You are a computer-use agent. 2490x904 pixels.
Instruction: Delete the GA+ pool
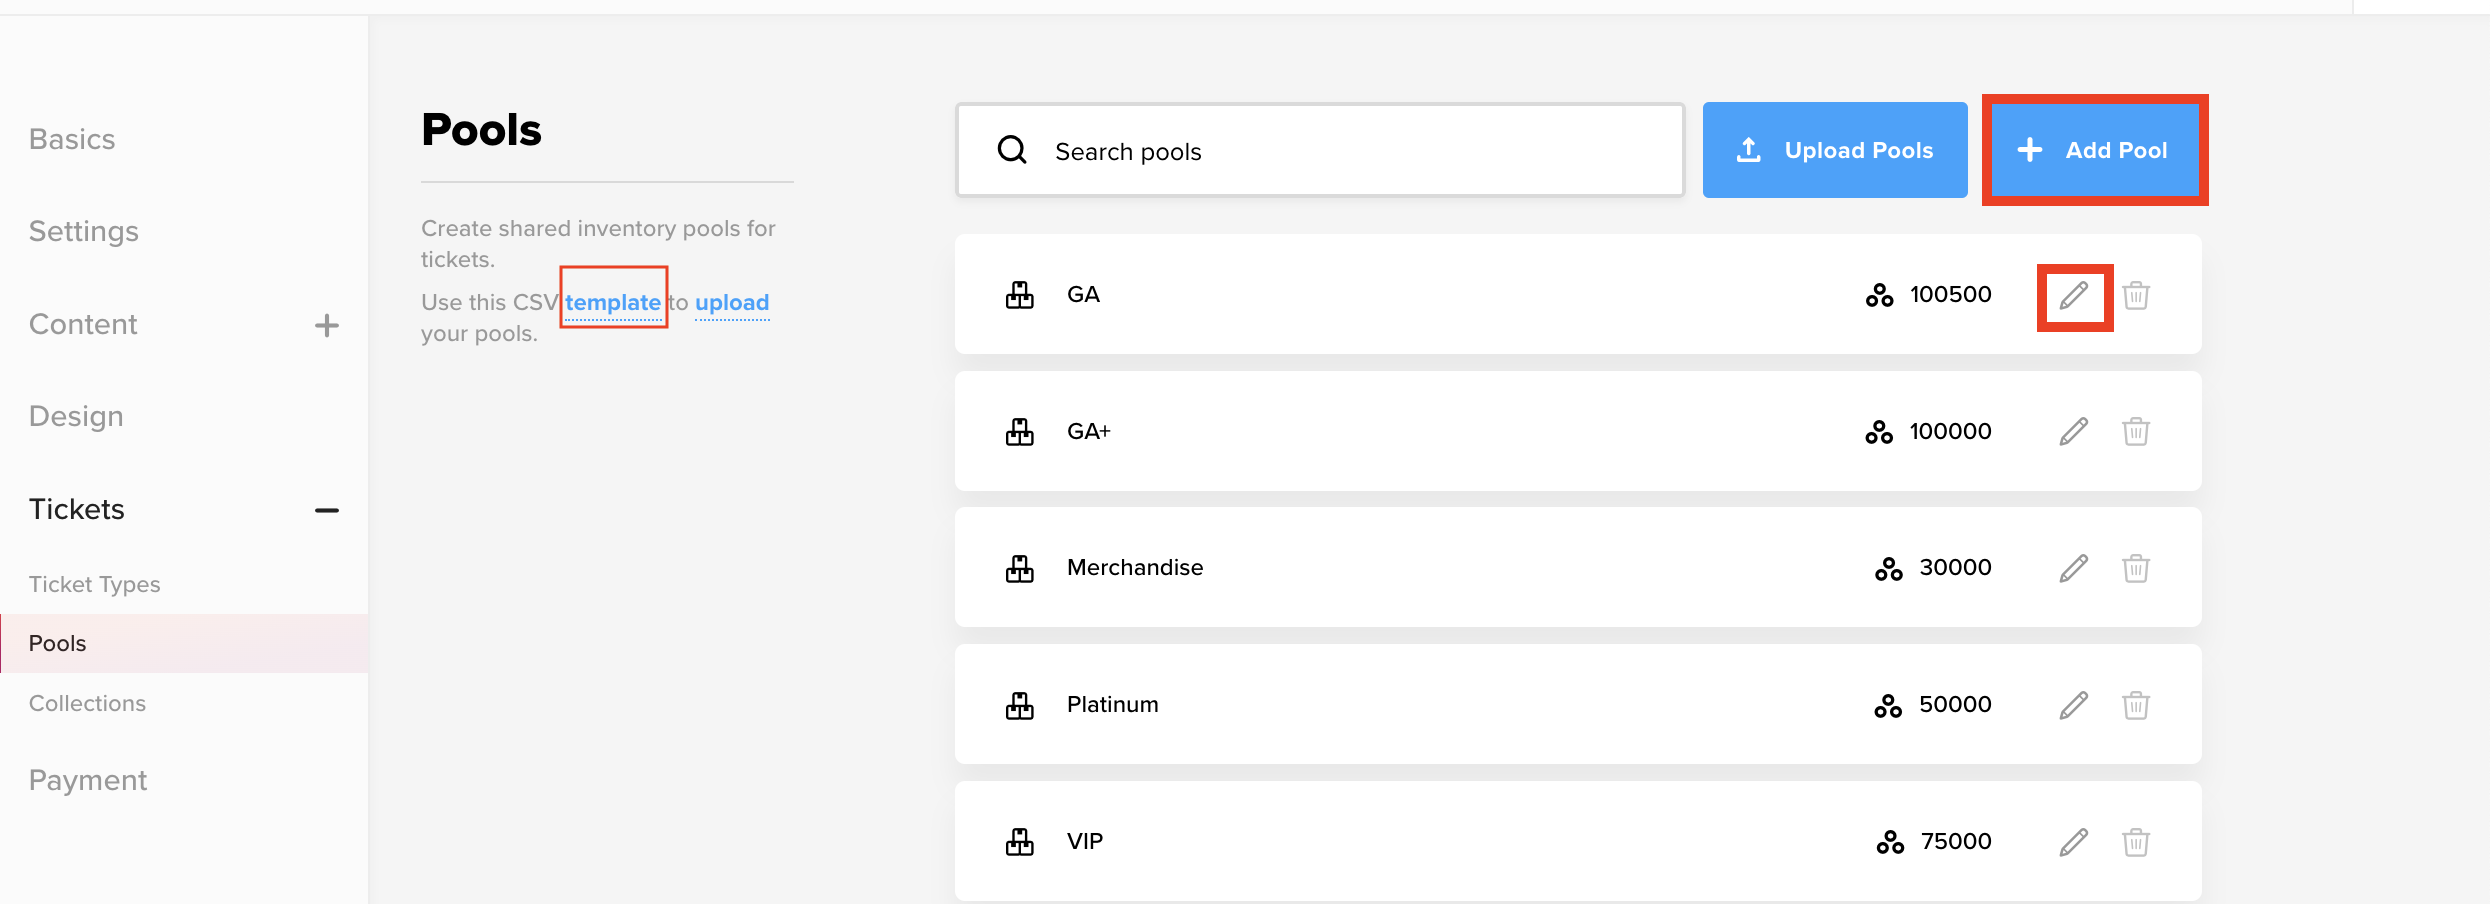point(2136,432)
